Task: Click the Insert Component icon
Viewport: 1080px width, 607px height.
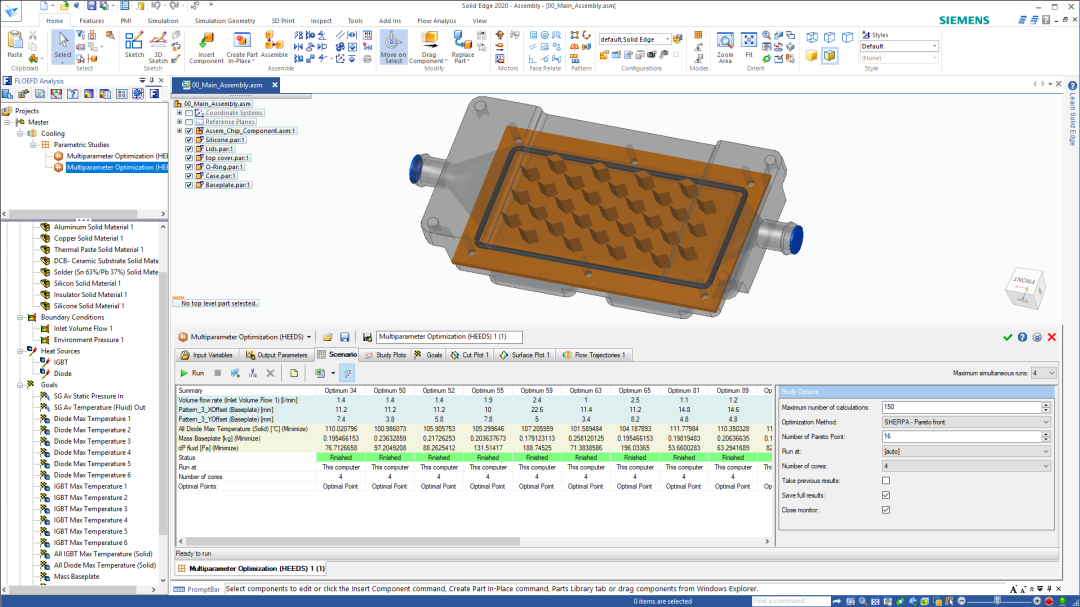Action: tap(206, 41)
